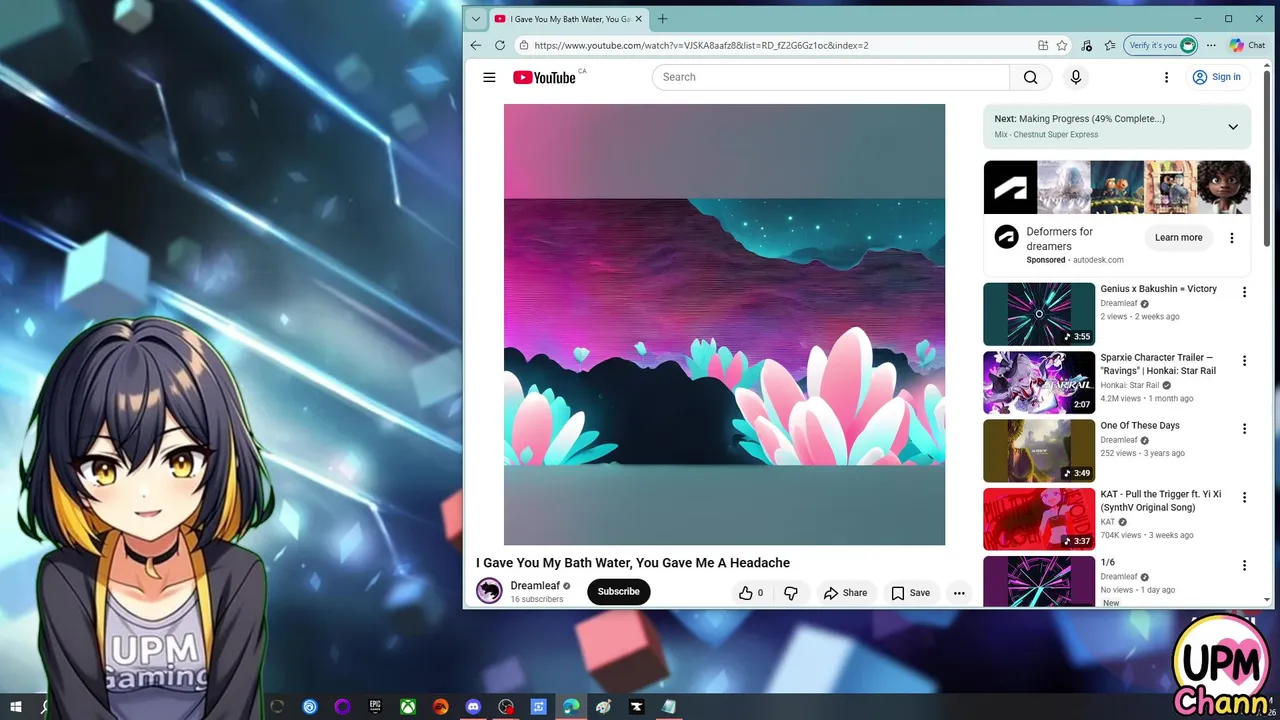The width and height of the screenshot is (1280, 720).
Task: Open Genius x Bakushin = Victory thumbnail
Action: point(1039,314)
